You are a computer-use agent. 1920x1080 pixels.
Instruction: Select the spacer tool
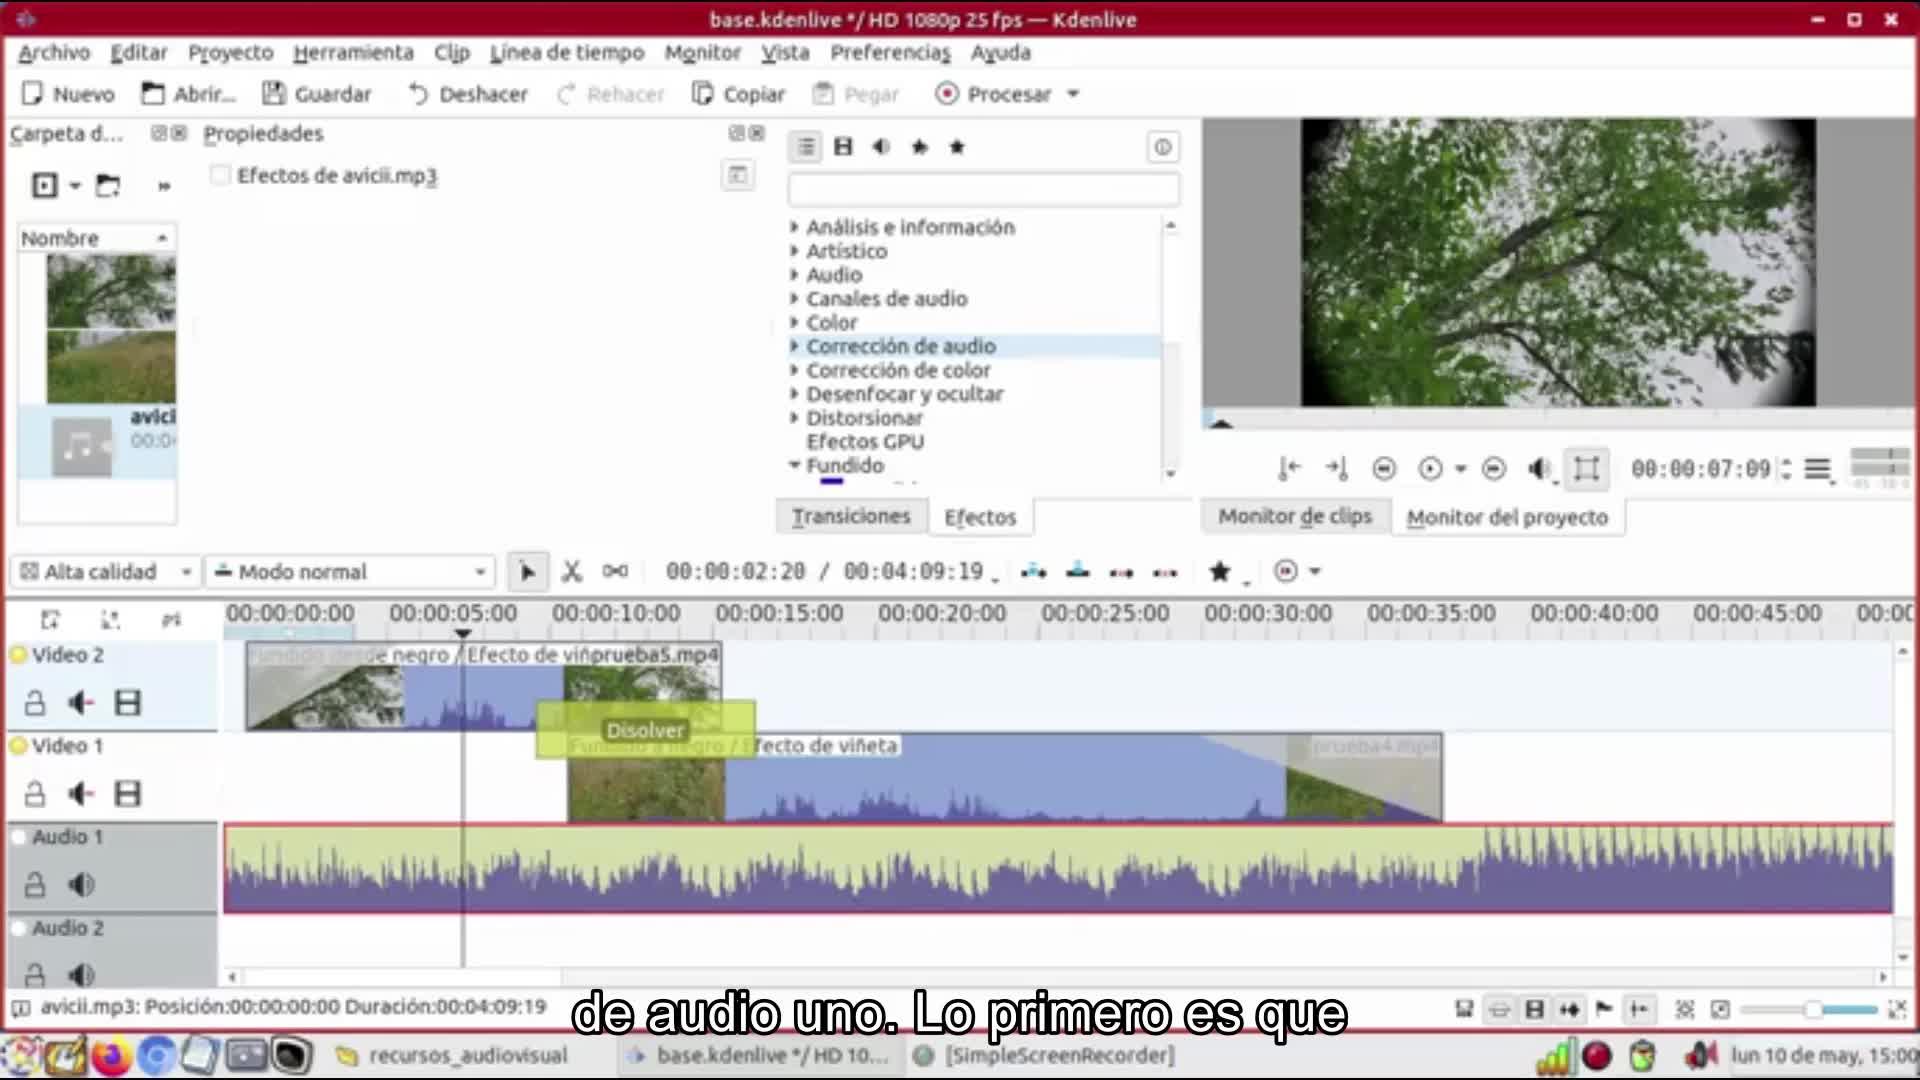[615, 571]
